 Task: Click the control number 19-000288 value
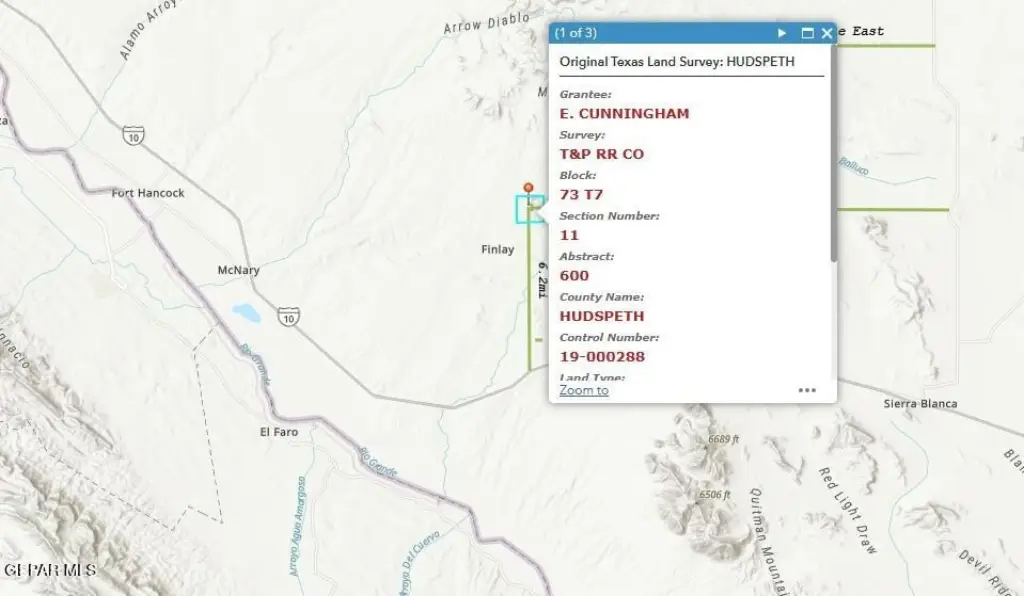tap(602, 357)
